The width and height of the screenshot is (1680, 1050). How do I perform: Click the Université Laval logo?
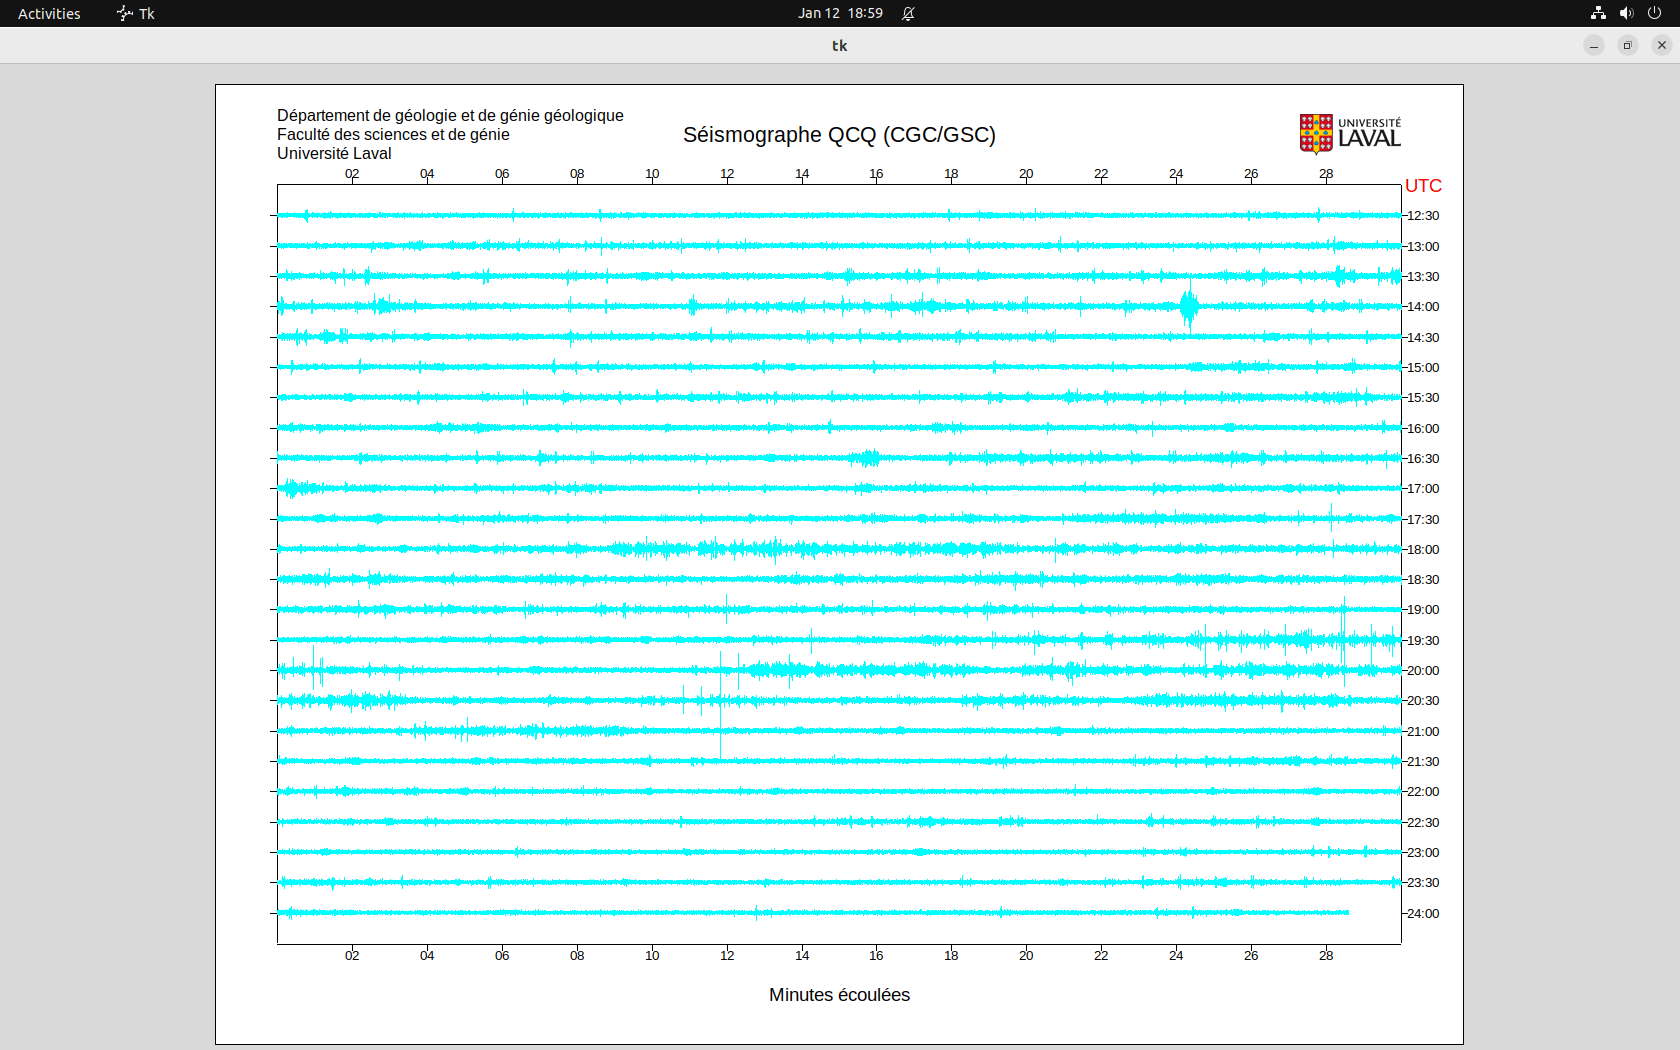(1349, 133)
